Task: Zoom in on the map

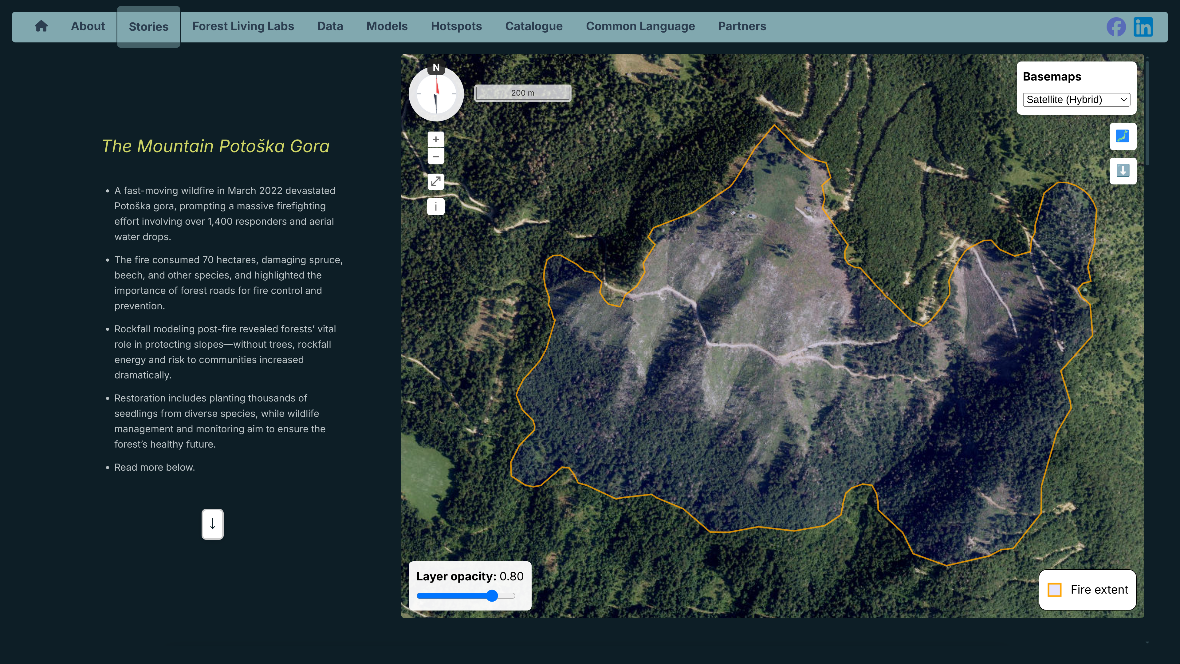Action: pos(436,139)
